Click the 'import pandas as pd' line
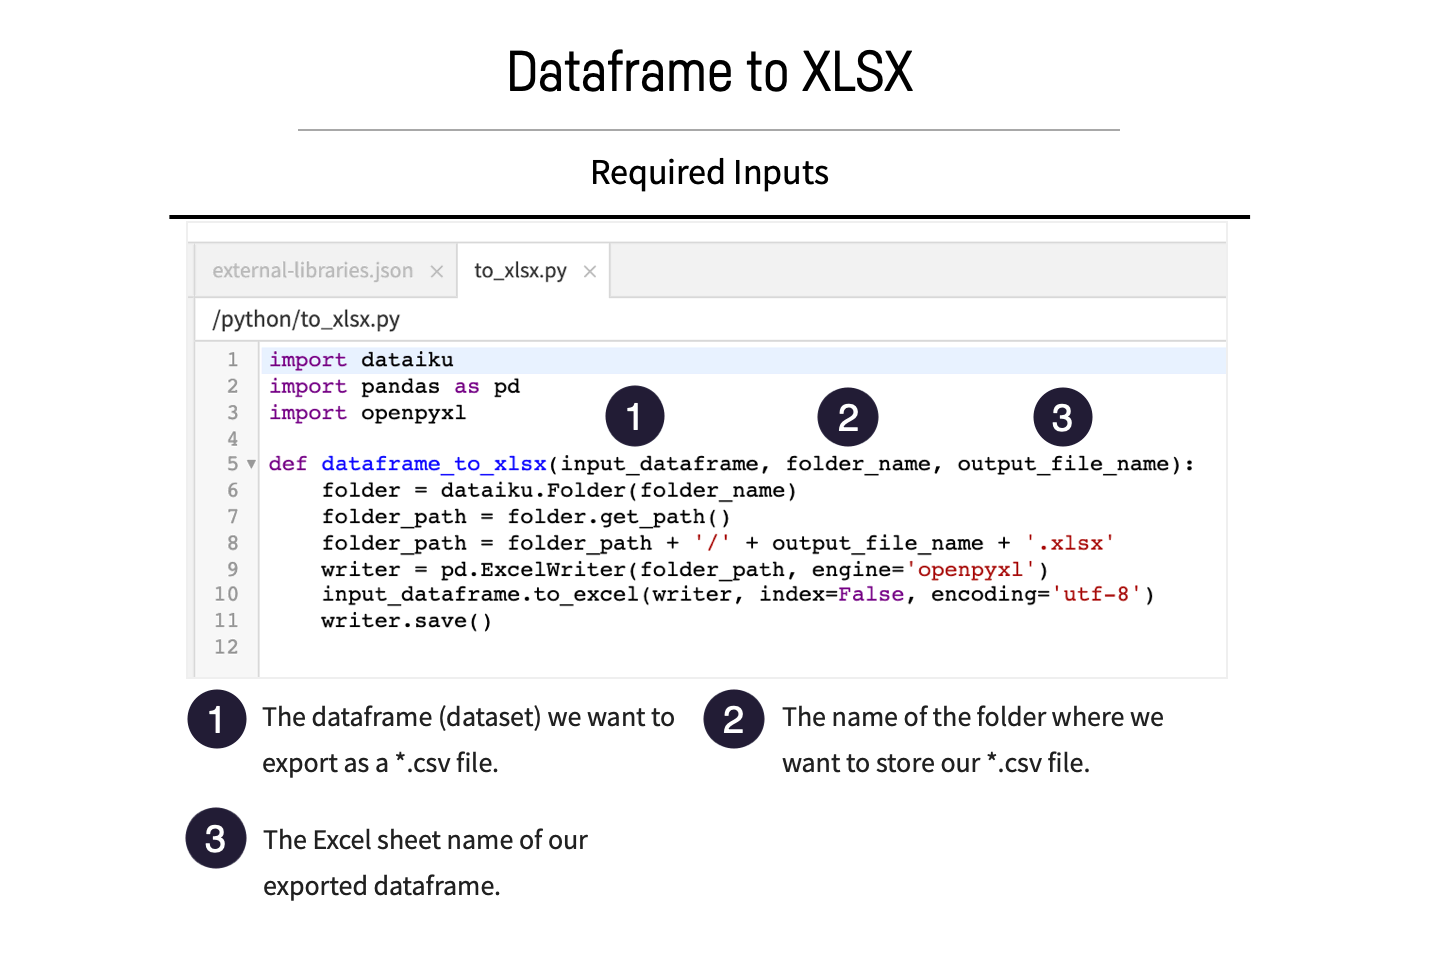The height and width of the screenshot is (958, 1446). [394, 387]
